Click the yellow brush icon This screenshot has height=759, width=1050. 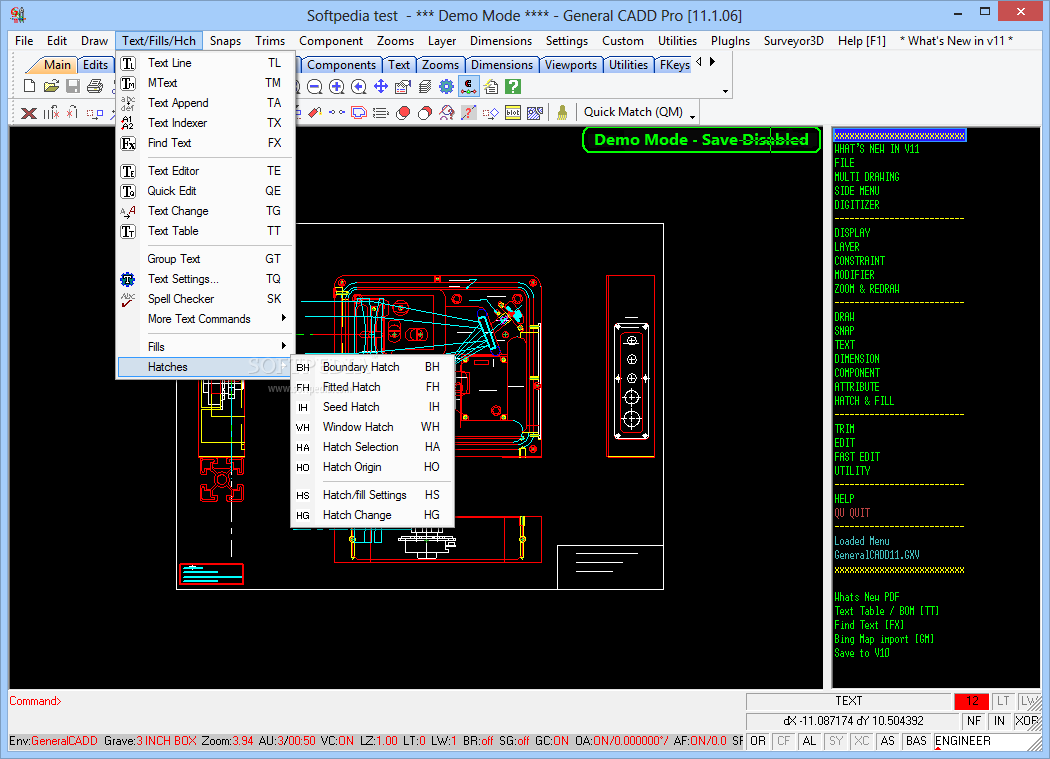[562, 113]
